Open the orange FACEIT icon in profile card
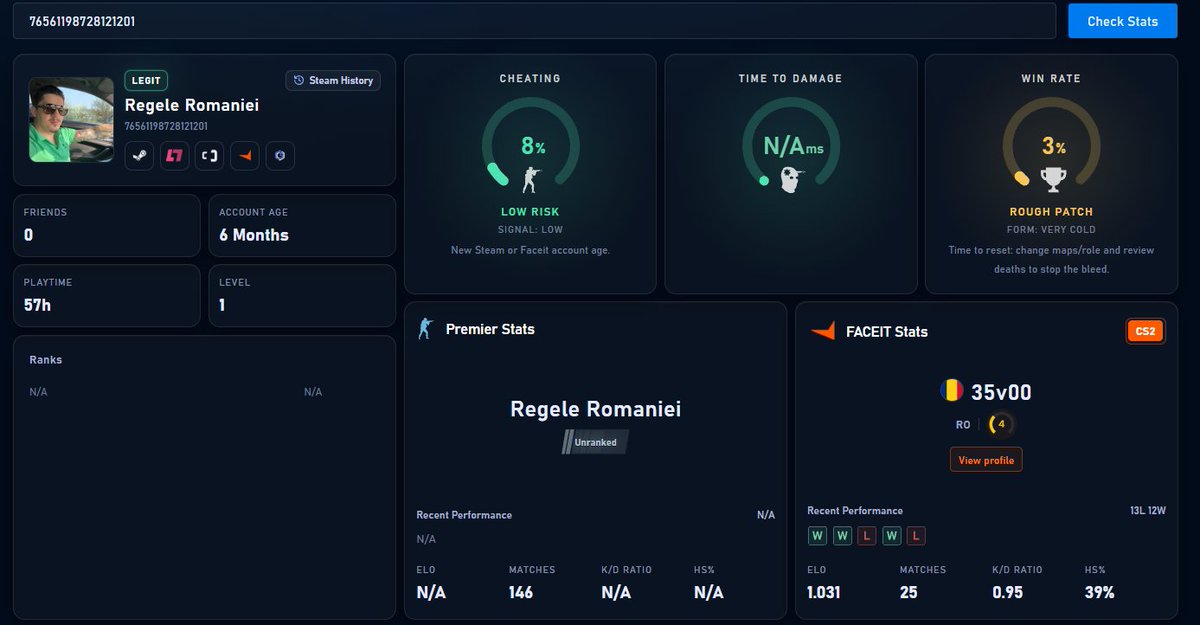The image size is (1200, 625). point(245,156)
